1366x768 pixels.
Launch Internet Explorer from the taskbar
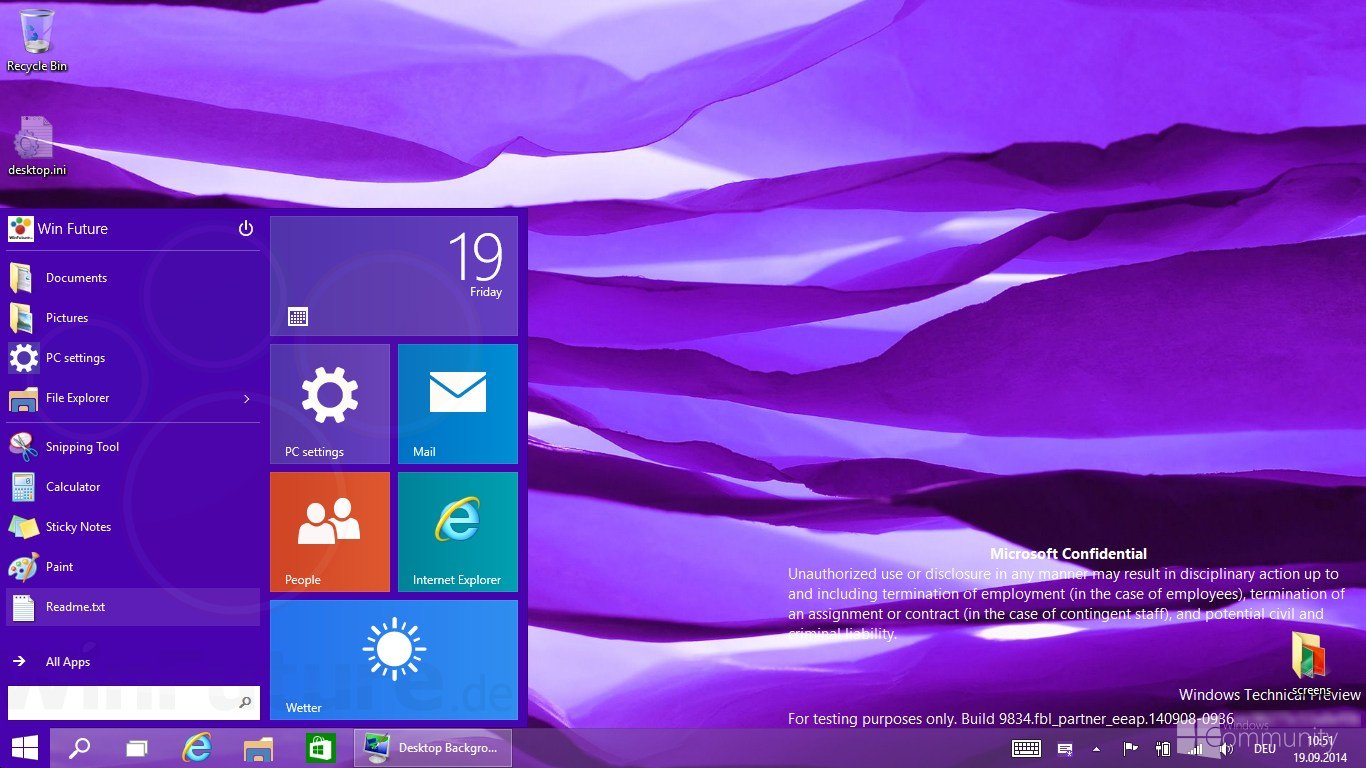(197, 748)
